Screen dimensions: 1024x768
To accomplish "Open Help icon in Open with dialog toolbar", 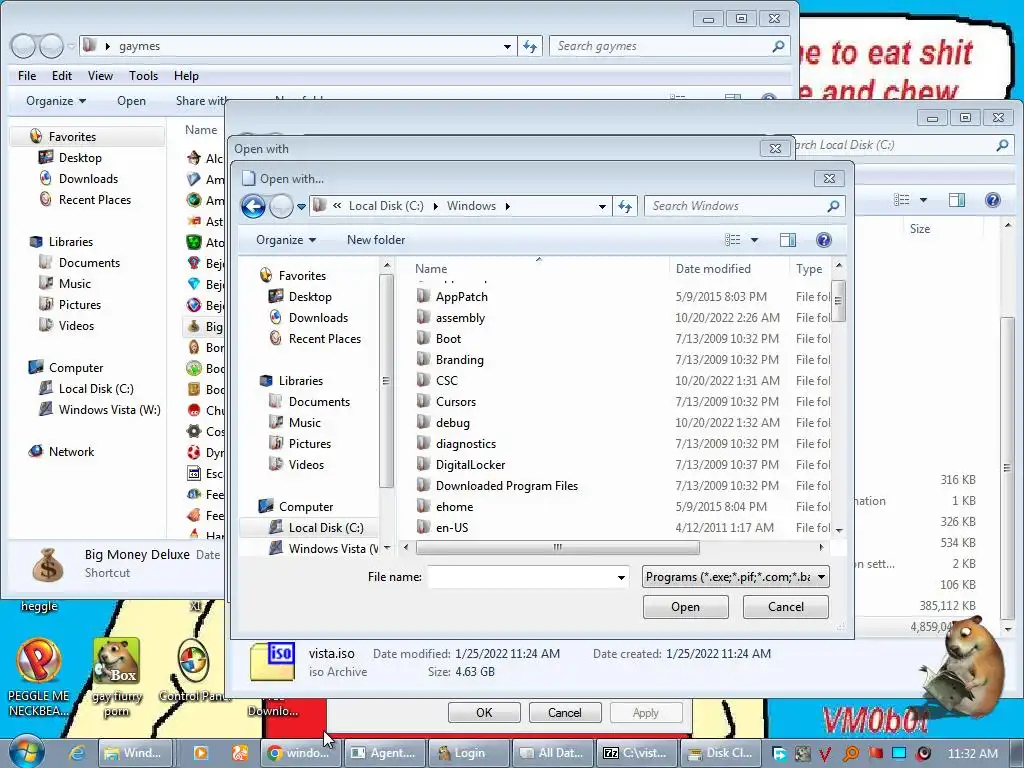I will point(824,240).
